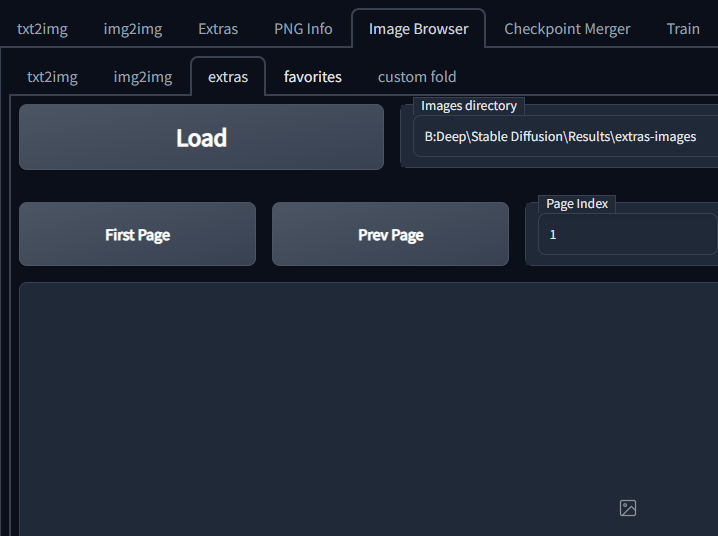Open the Extras main tab

[x=218, y=29]
